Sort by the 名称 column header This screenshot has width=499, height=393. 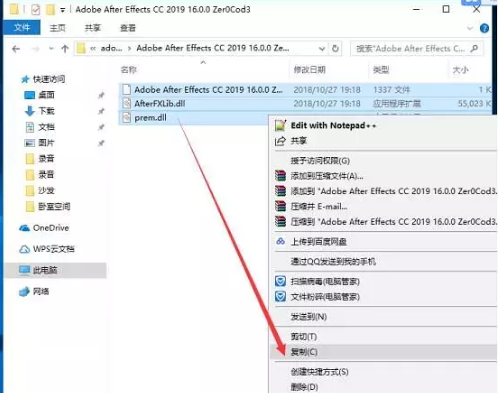[x=128, y=70]
